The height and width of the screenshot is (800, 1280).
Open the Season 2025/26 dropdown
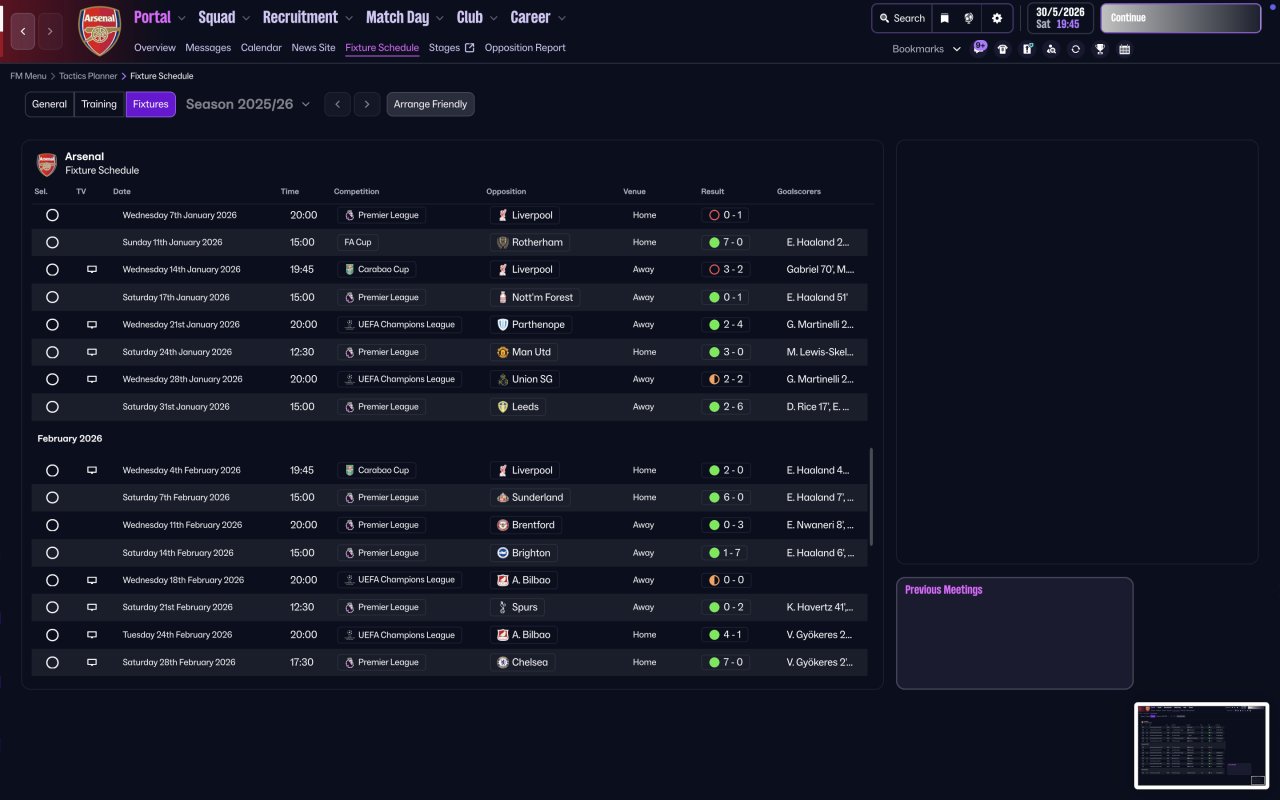248,104
